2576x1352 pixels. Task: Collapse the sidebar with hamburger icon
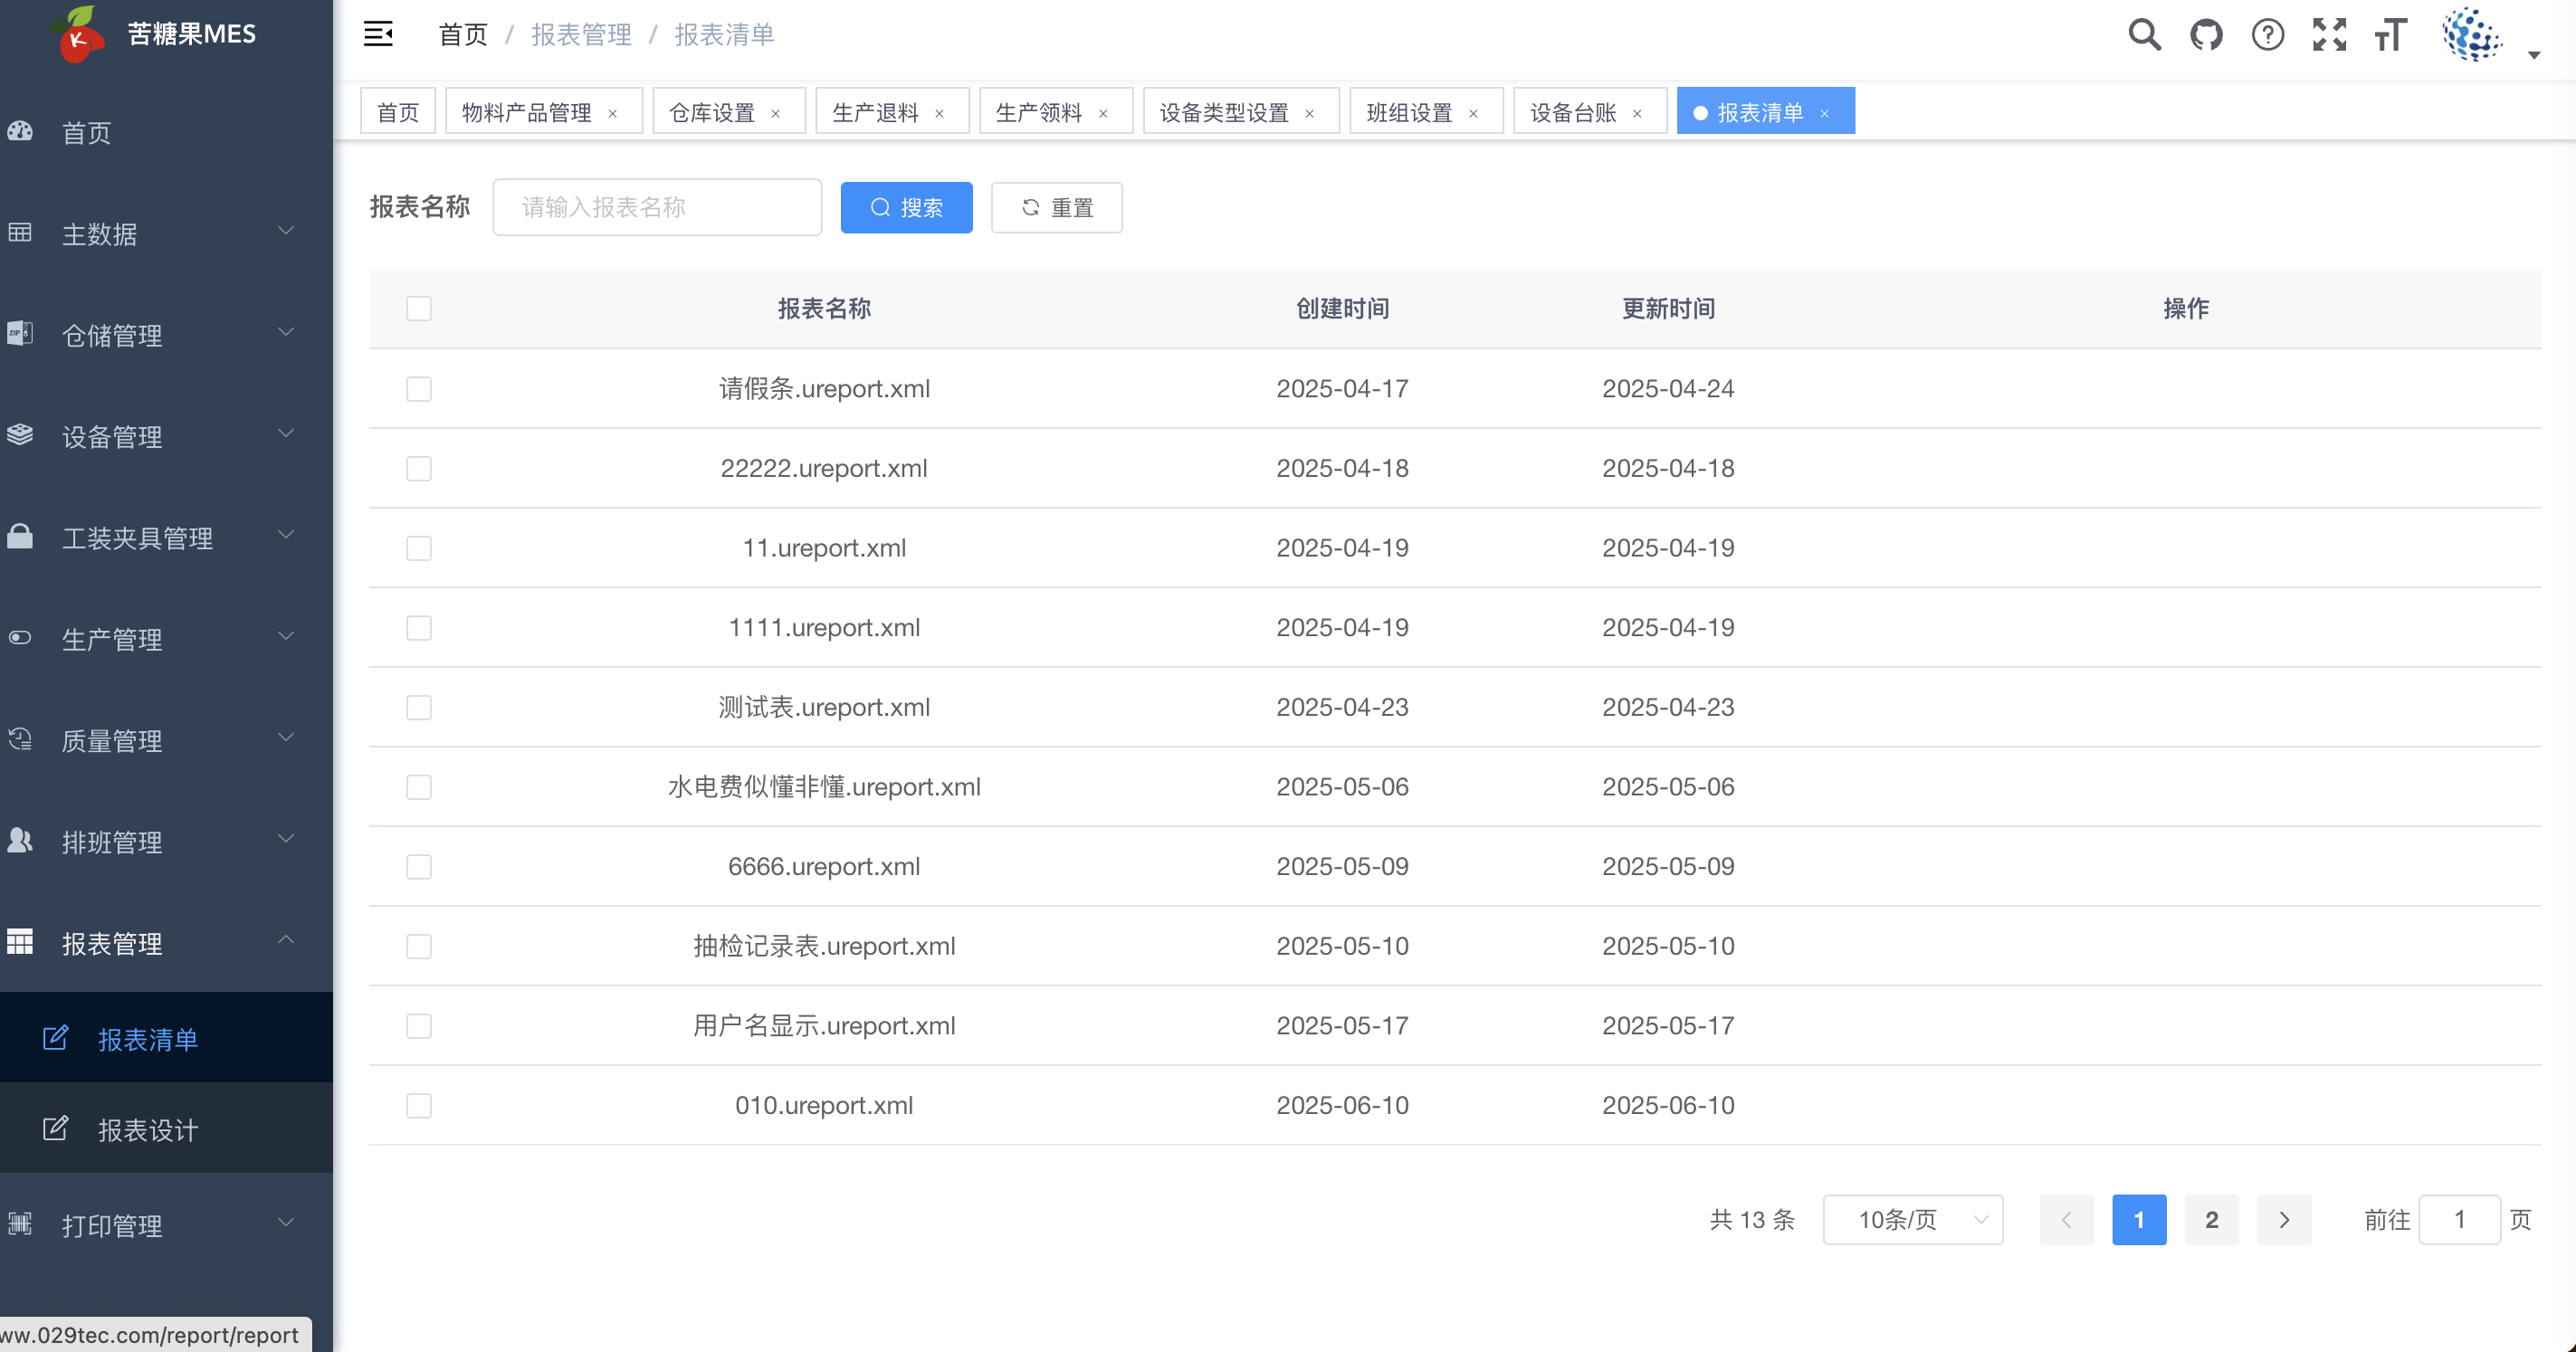[378, 34]
